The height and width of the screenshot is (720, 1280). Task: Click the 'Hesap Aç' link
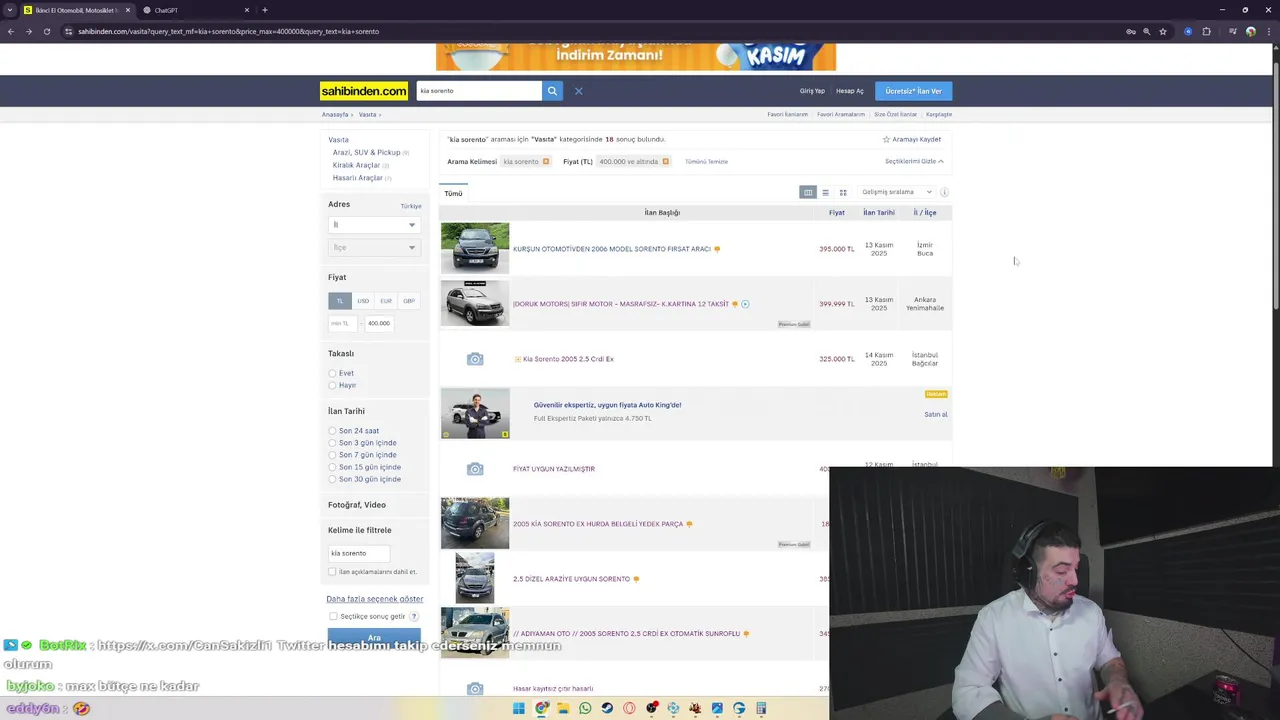[850, 91]
